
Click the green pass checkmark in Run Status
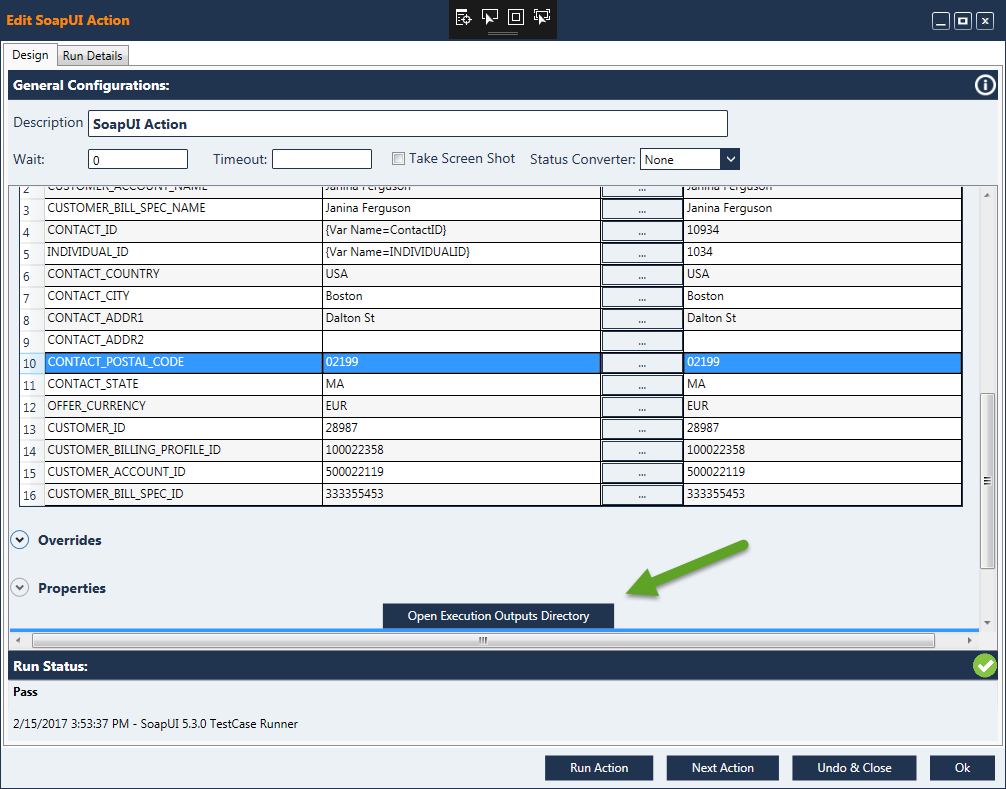[x=985, y=666]
